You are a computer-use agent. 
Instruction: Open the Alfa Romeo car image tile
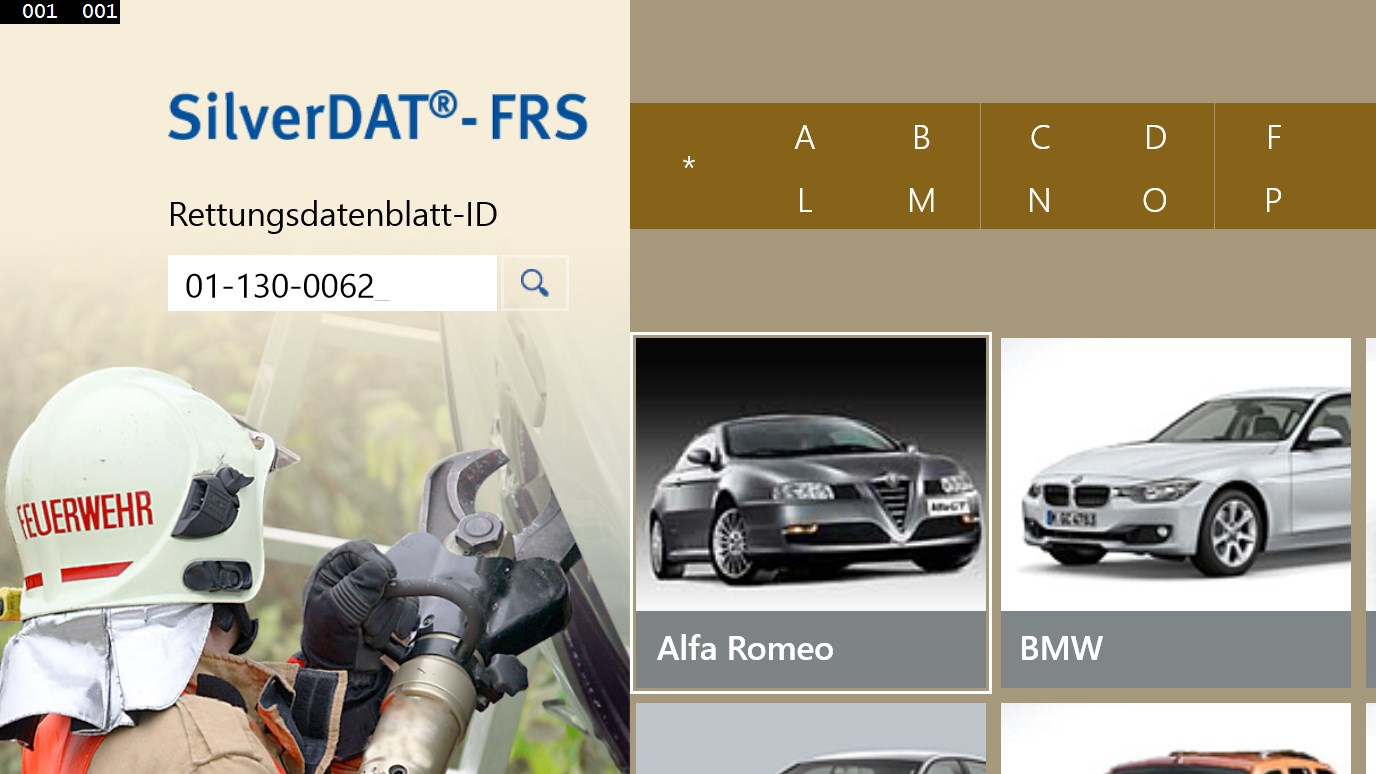tap(811, 474)
